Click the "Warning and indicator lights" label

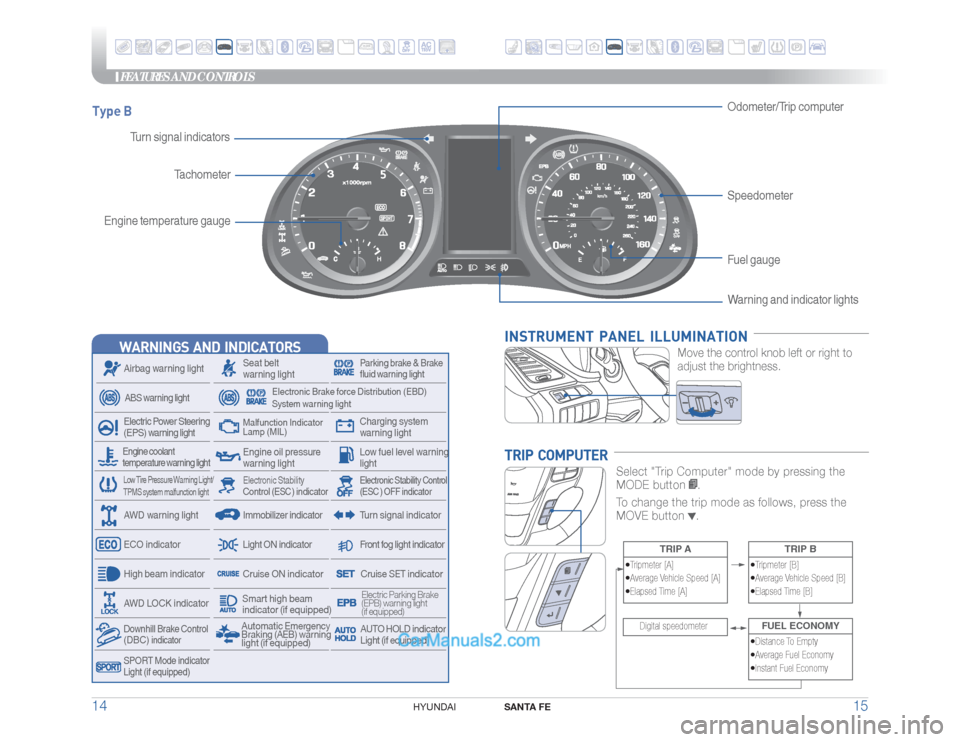[793, 299]
